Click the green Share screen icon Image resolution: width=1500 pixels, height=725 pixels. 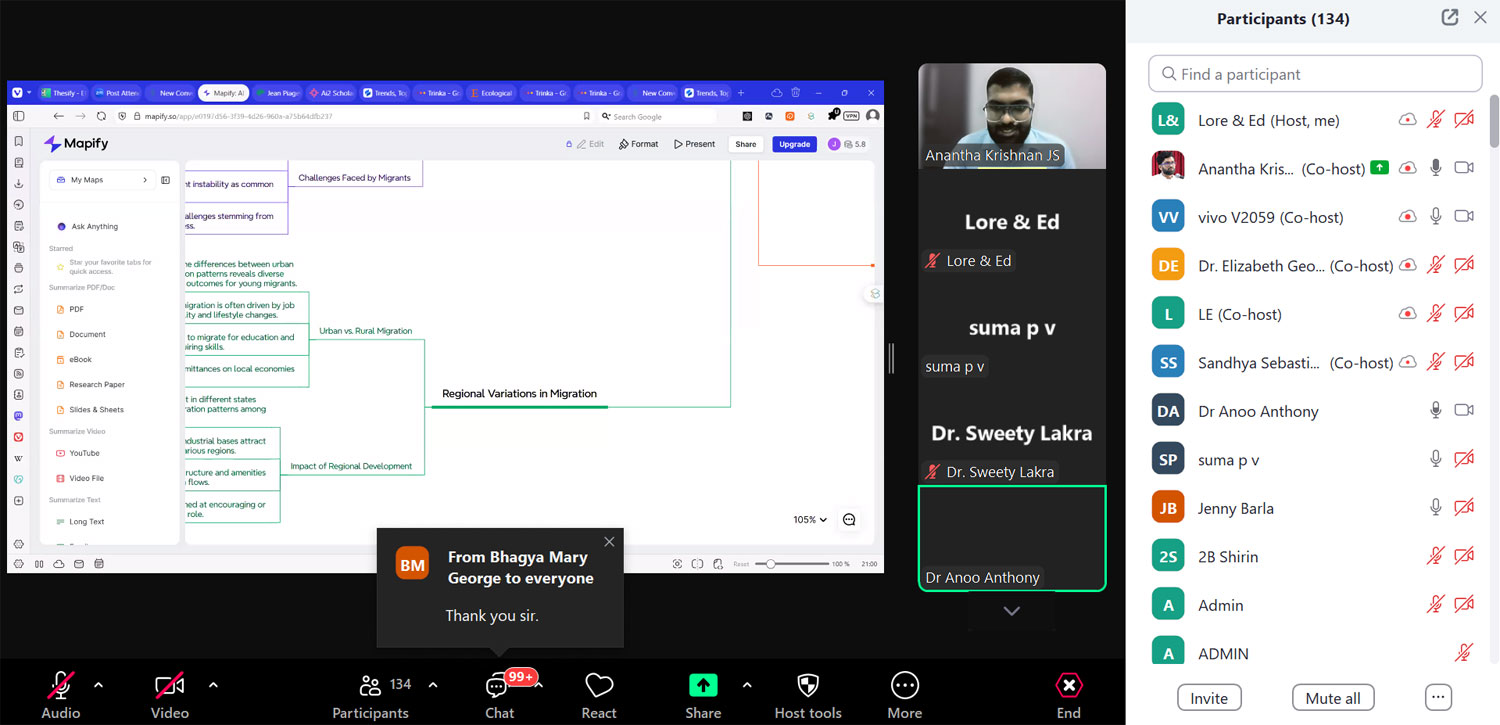click(x=703, y=686)
